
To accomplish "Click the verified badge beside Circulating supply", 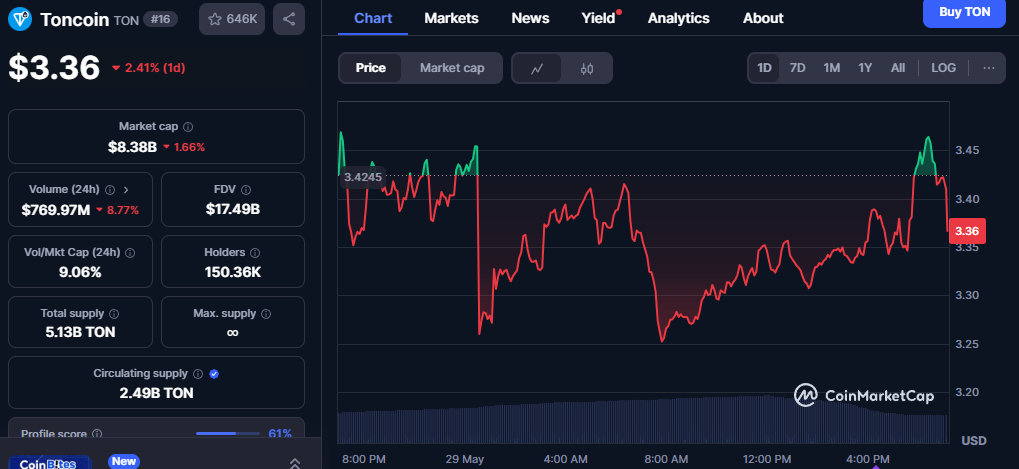I will [214, 374].
